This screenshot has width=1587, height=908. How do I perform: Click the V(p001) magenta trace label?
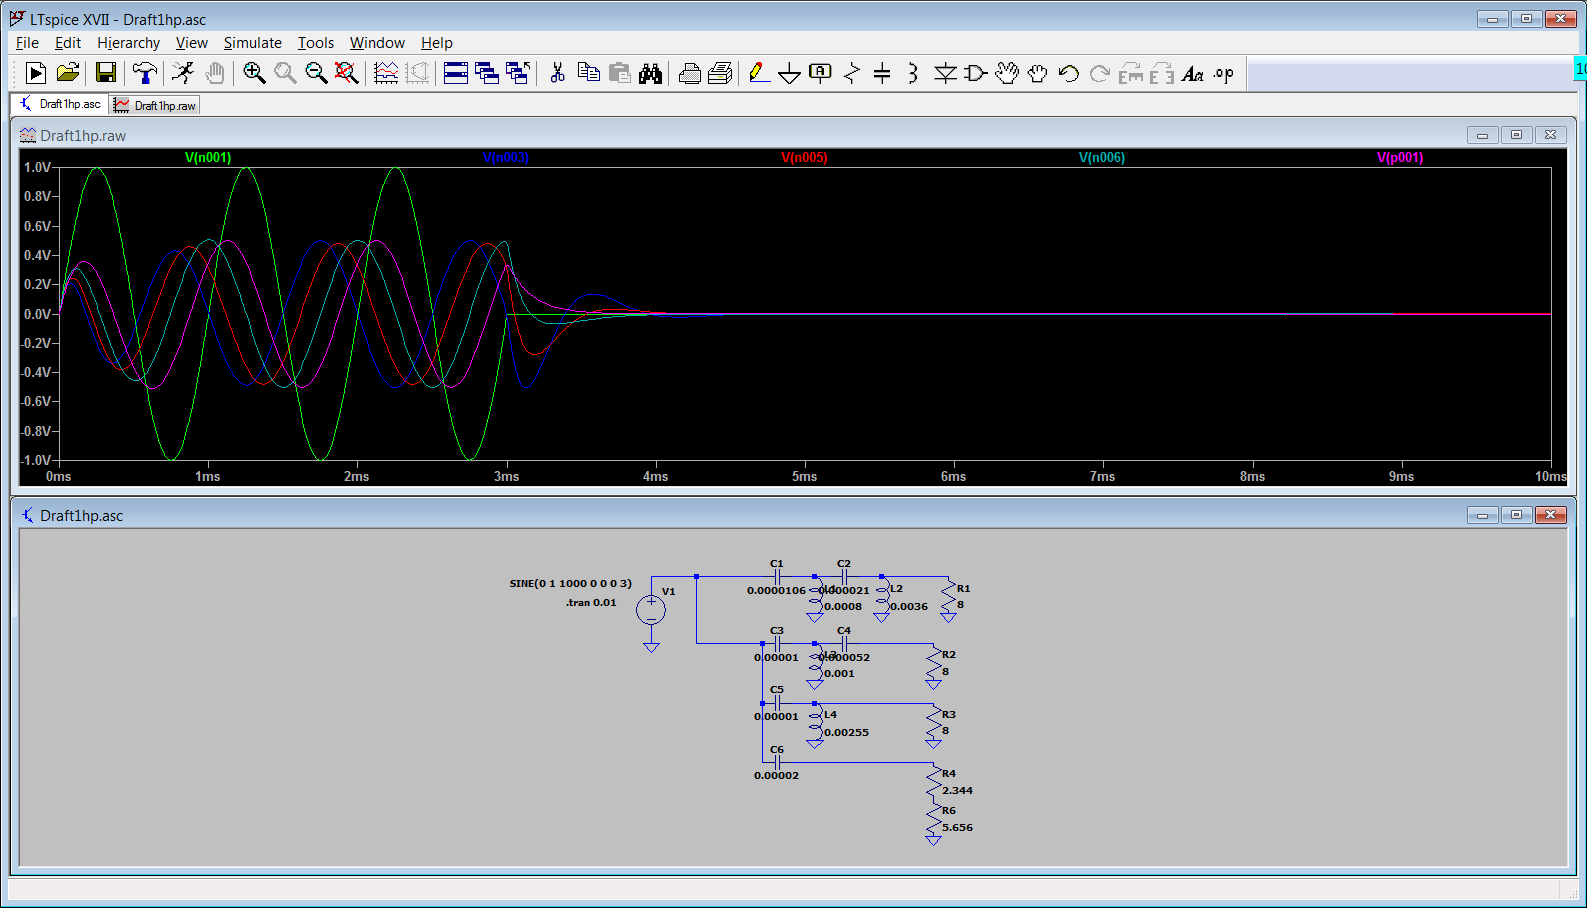1400,157
